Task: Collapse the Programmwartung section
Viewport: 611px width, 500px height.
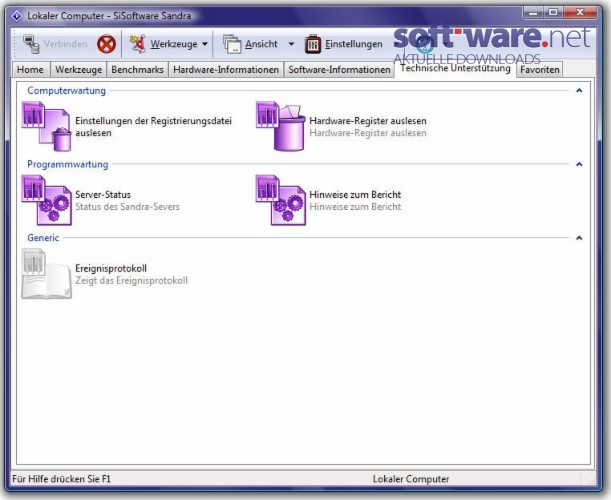Action: (579, 164)
